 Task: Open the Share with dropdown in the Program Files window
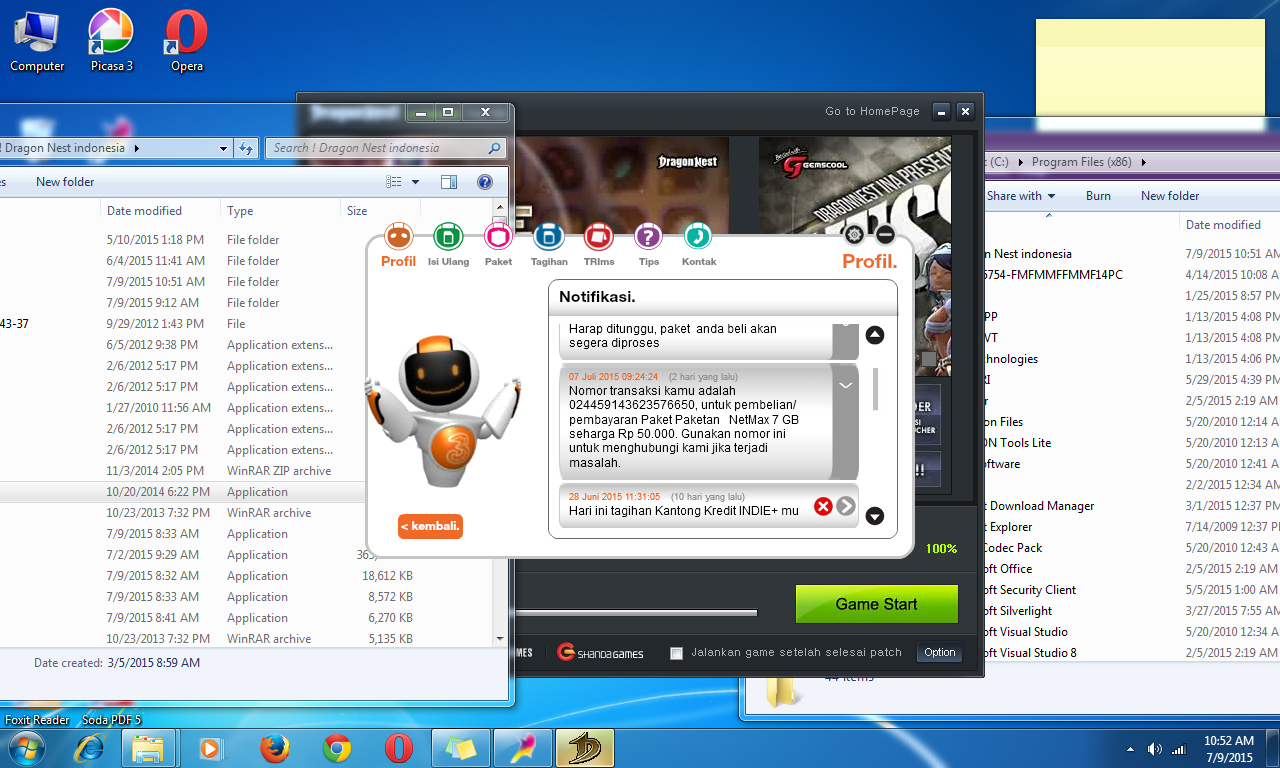1020,196
